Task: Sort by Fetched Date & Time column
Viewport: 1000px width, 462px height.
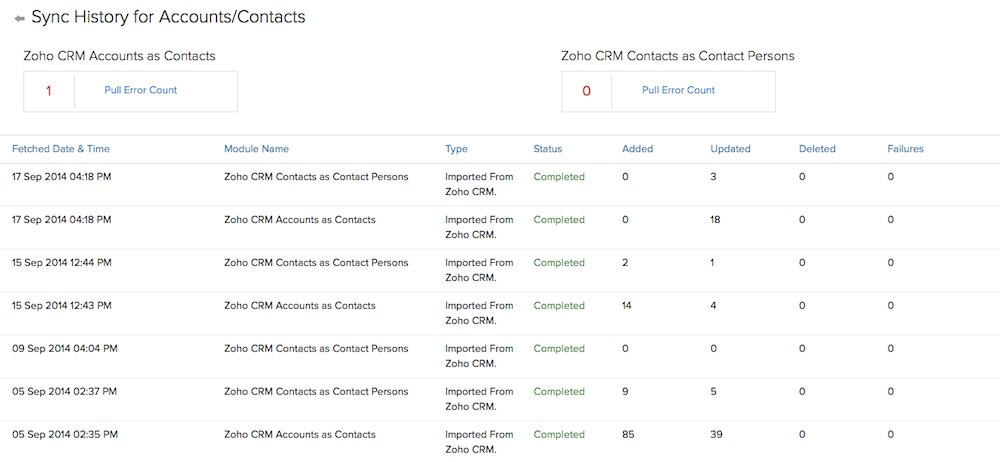Action: [61, 149]
